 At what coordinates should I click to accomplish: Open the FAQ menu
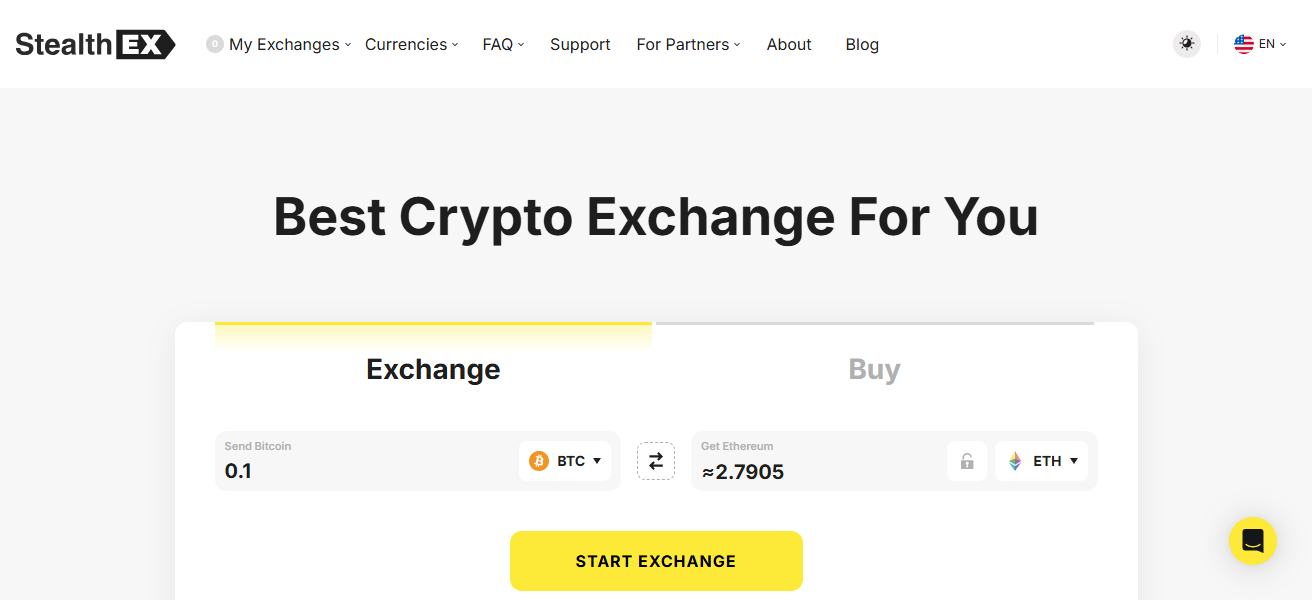(x=503, y=44)
